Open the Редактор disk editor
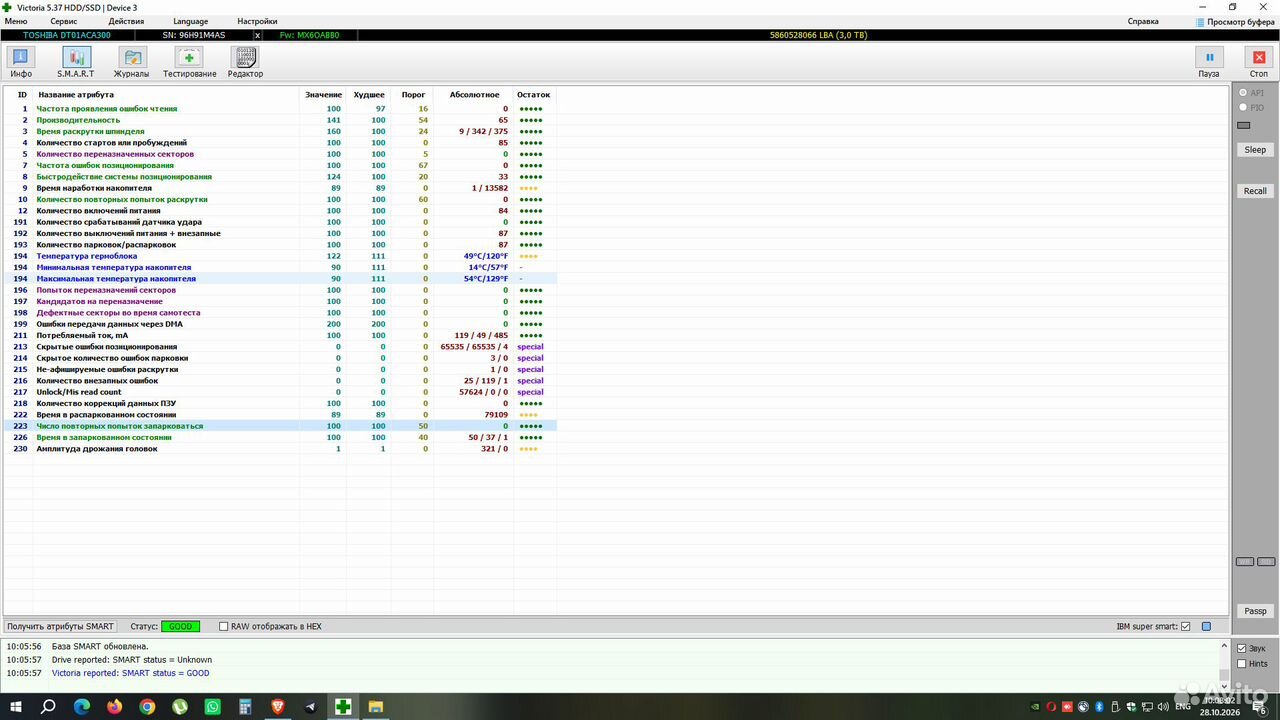This screenshot has width=1280, height=720. [245, 62]
